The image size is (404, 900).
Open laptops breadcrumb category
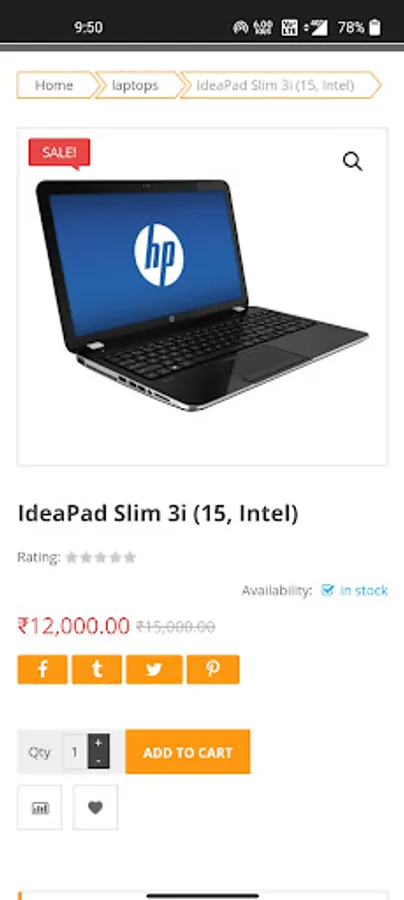[135, 86]
